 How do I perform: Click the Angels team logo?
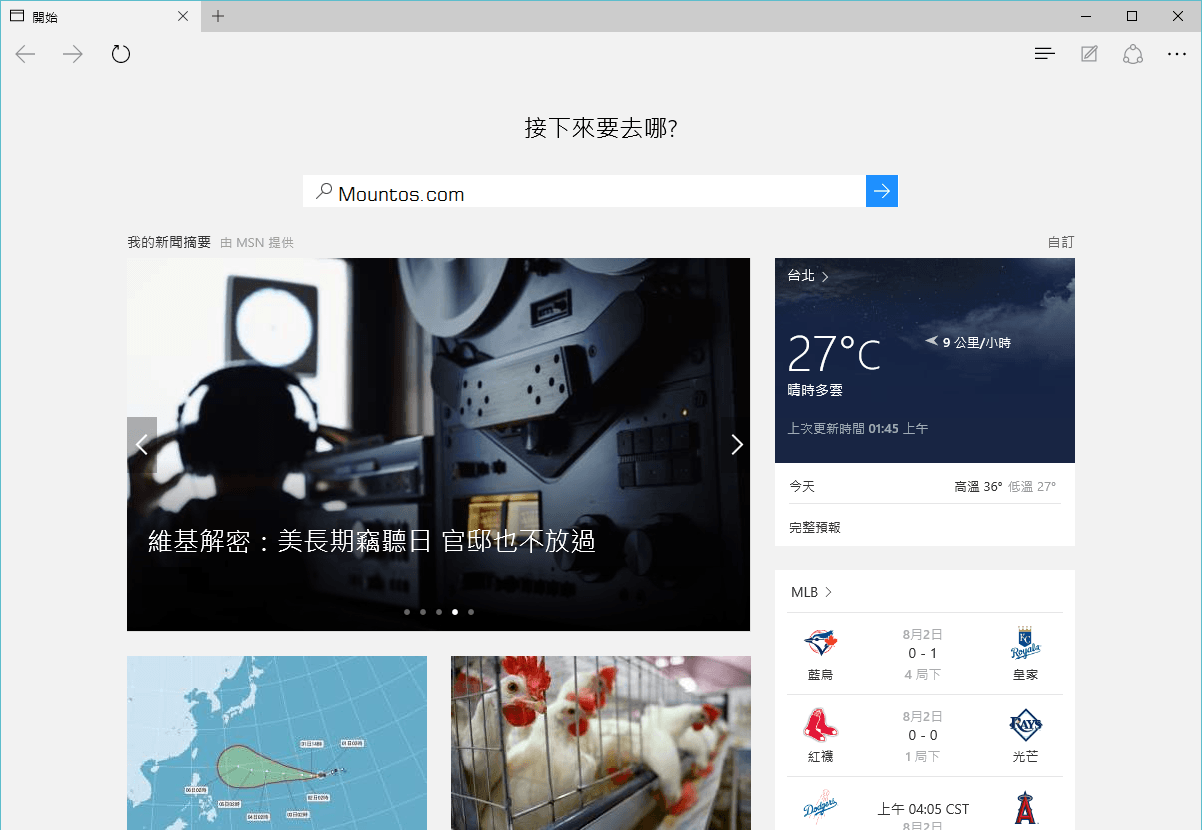(x=1026, y=808)
